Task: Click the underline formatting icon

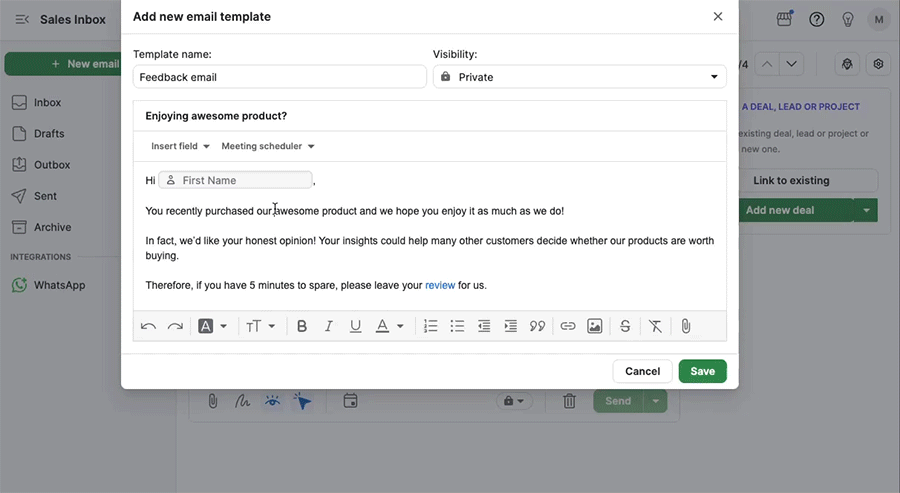Action: [x=355, y=326]
